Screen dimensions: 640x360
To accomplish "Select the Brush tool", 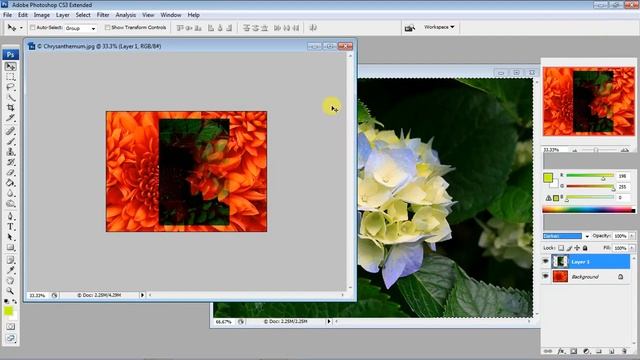I will pyautogui.click(x=11, y=141).
